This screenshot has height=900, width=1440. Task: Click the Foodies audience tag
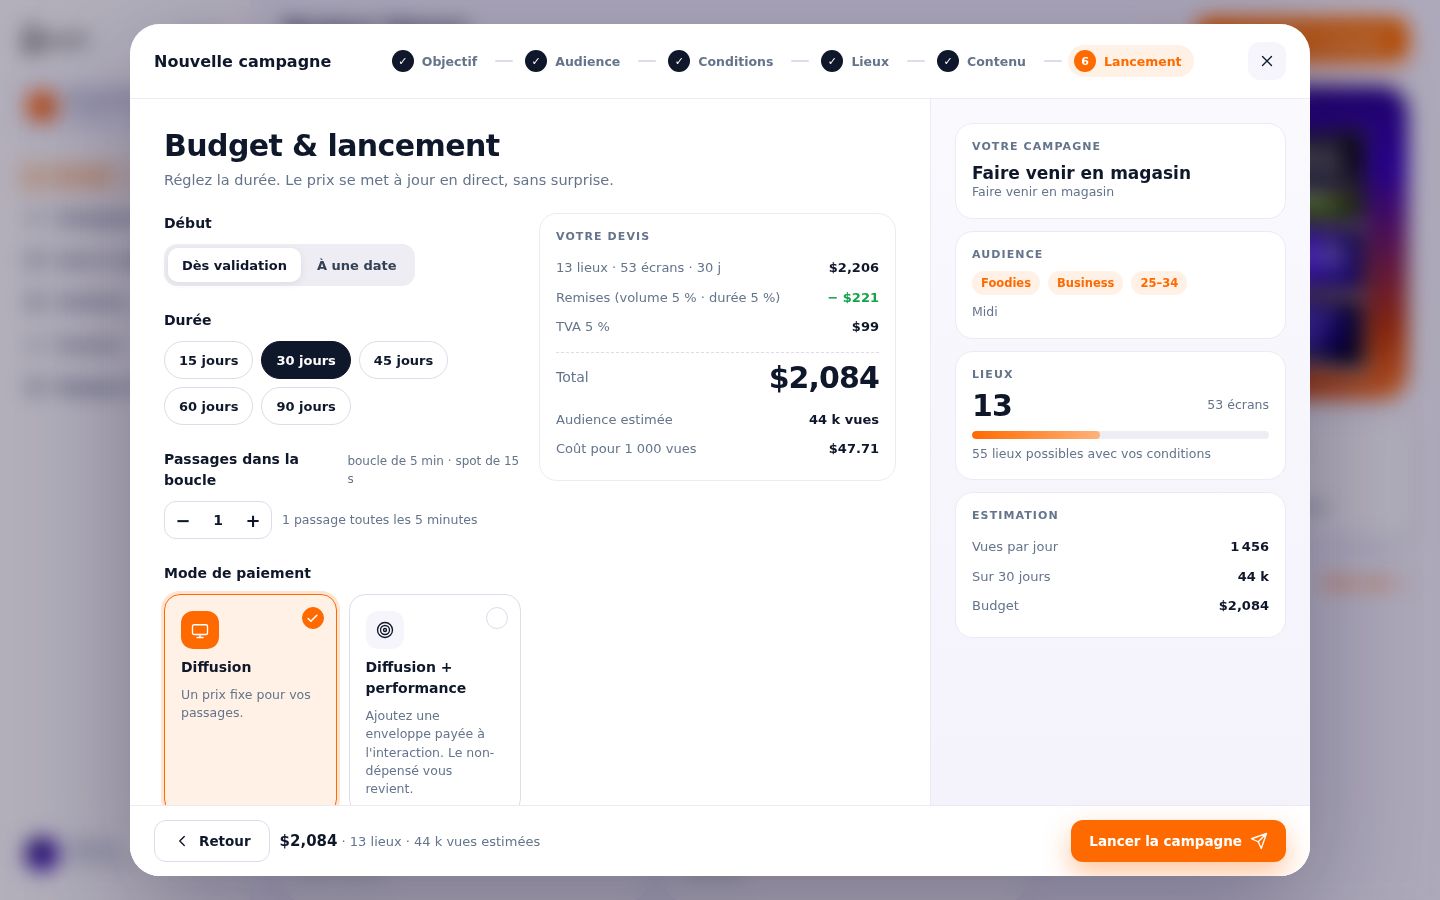(1005, 283)
